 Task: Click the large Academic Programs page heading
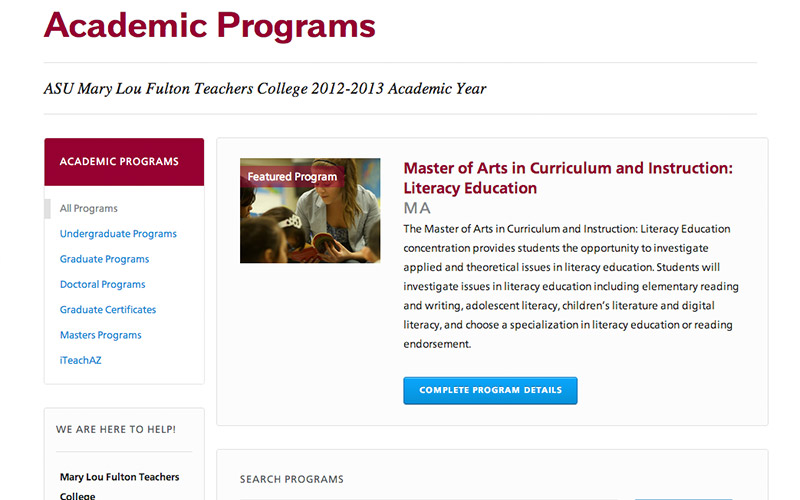[209, 25]
